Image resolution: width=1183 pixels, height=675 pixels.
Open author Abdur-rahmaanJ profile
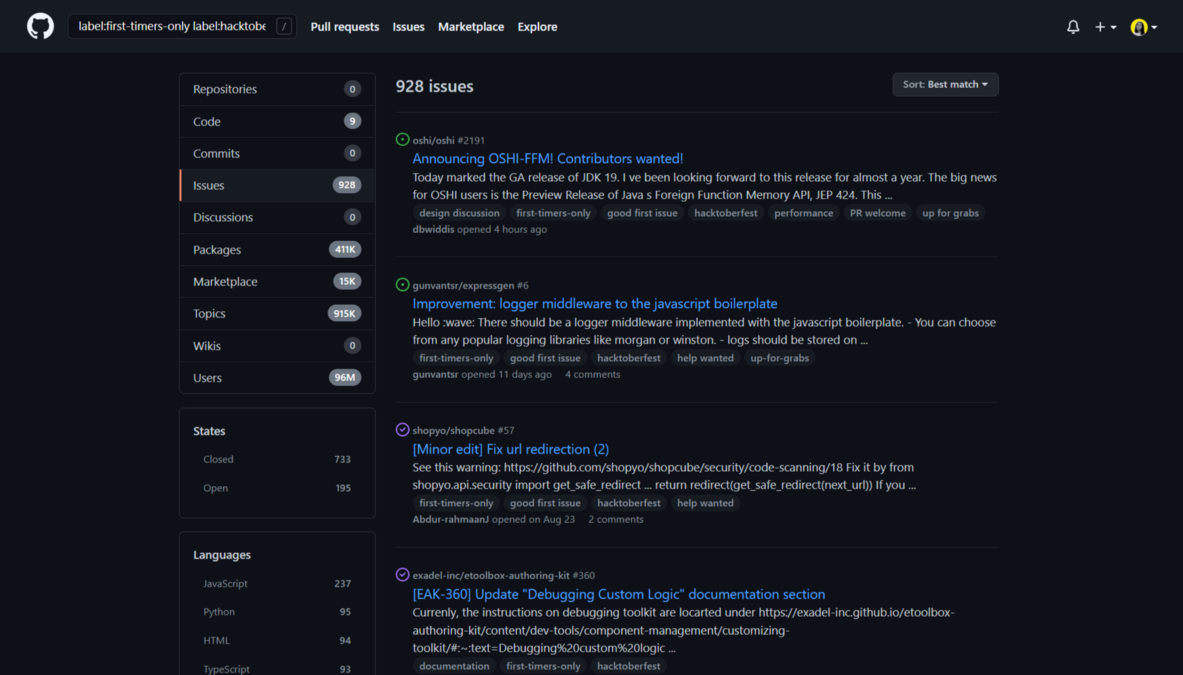450,519
